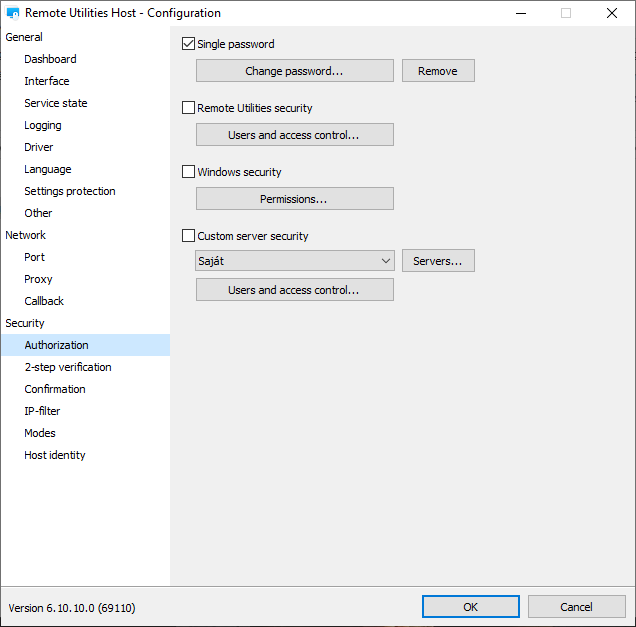The width and height of the screenshot is (636, 627).
Task: Select Dashboard in the settings tree
Action: click(x=50, y=59)
